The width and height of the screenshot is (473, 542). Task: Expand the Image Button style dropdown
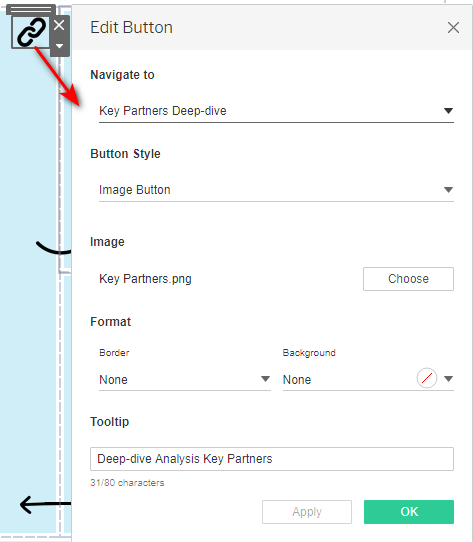[276, 190]
